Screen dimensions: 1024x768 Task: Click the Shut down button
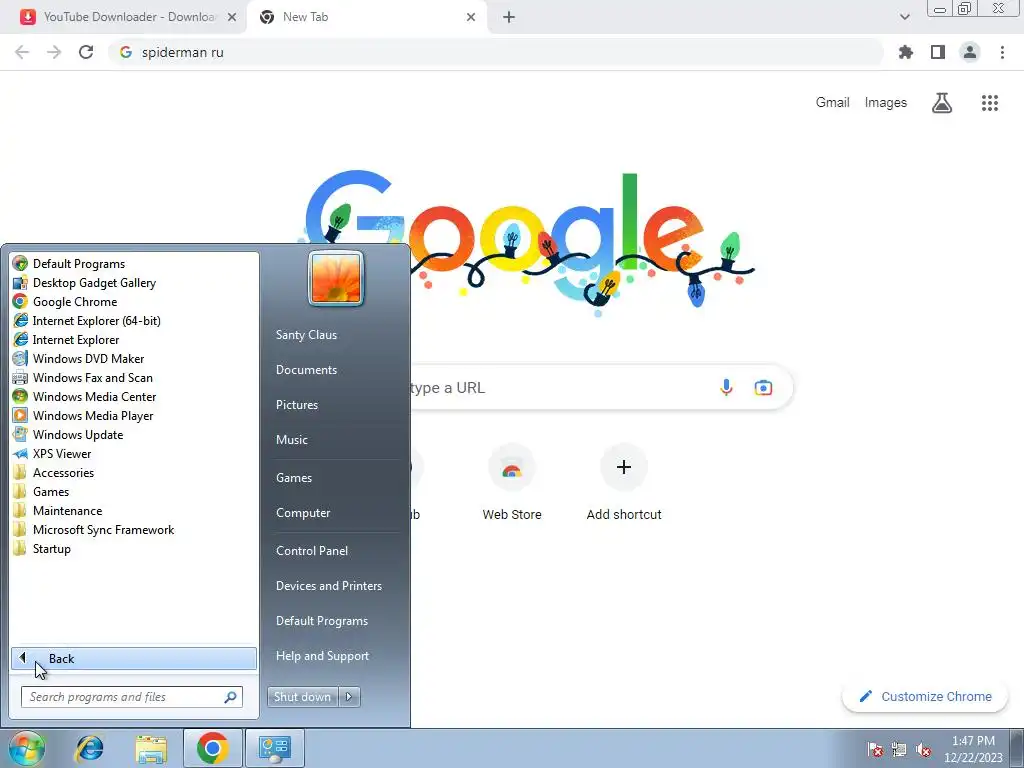point(302,697)
